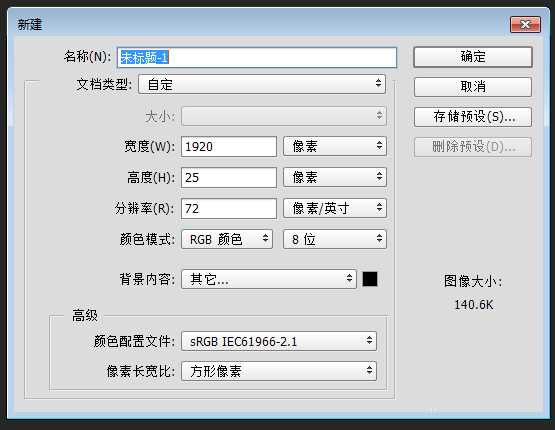Click the 宽度 input field showing 1920
This screenshot has height=430, width=555.
coord(229,147)
